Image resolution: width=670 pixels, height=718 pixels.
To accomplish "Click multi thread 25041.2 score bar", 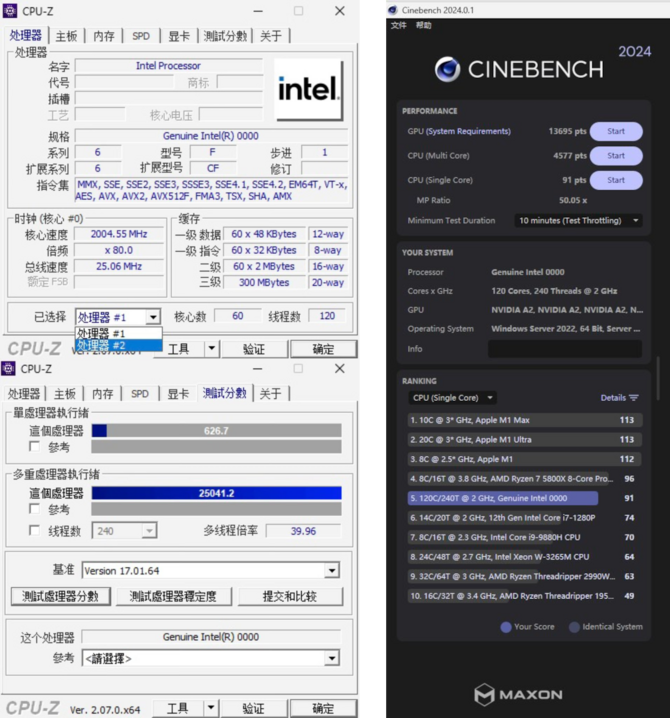I will tap(216, 493).
